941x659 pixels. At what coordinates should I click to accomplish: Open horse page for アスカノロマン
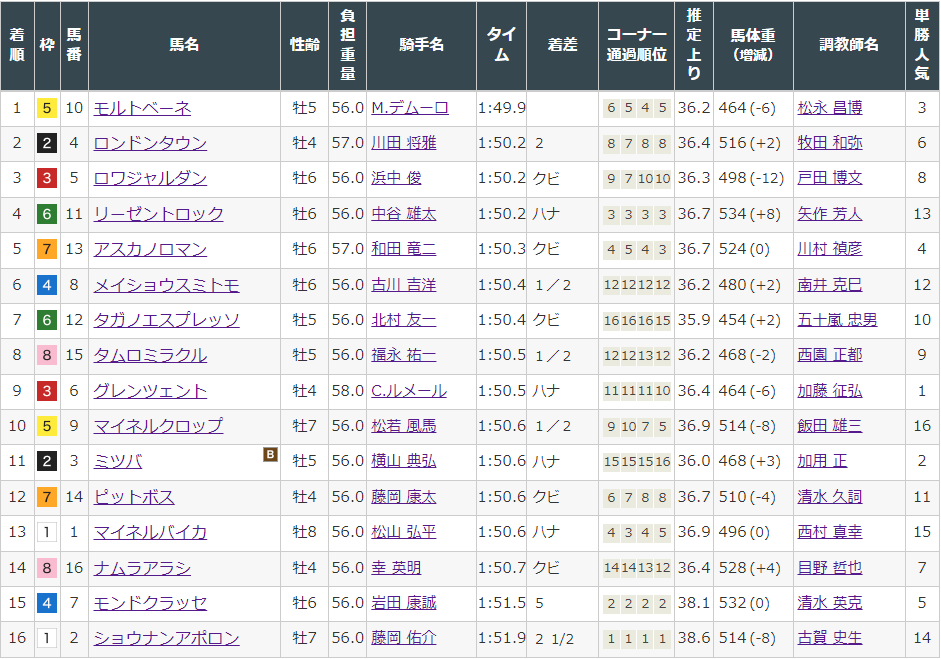150,249
